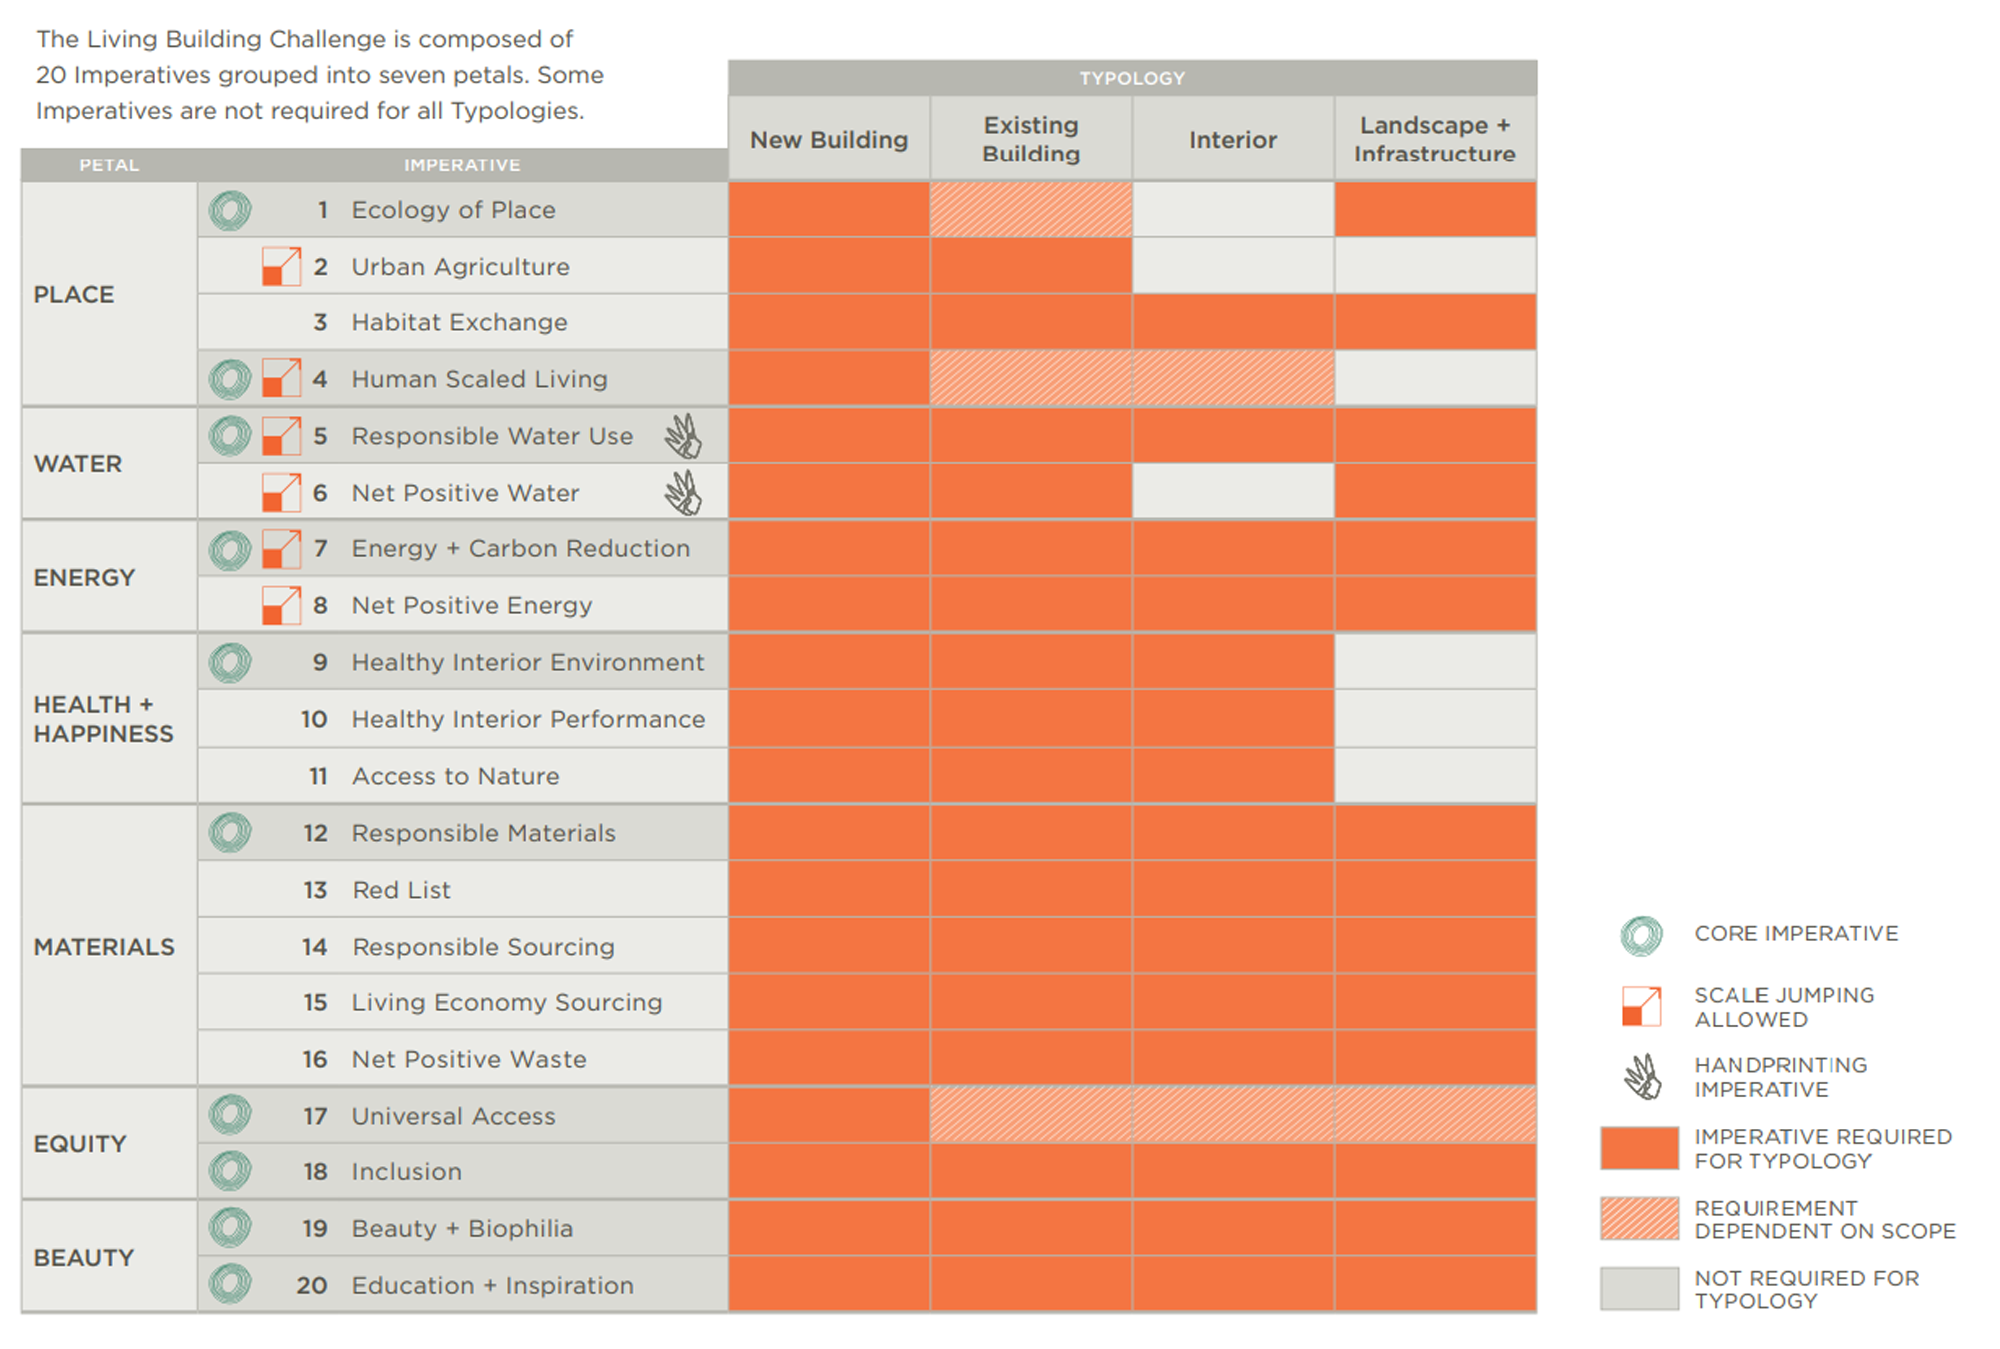Click the MATERIALS petal label
Screen dimensions: 2000x1349
(x=104, y=946)
